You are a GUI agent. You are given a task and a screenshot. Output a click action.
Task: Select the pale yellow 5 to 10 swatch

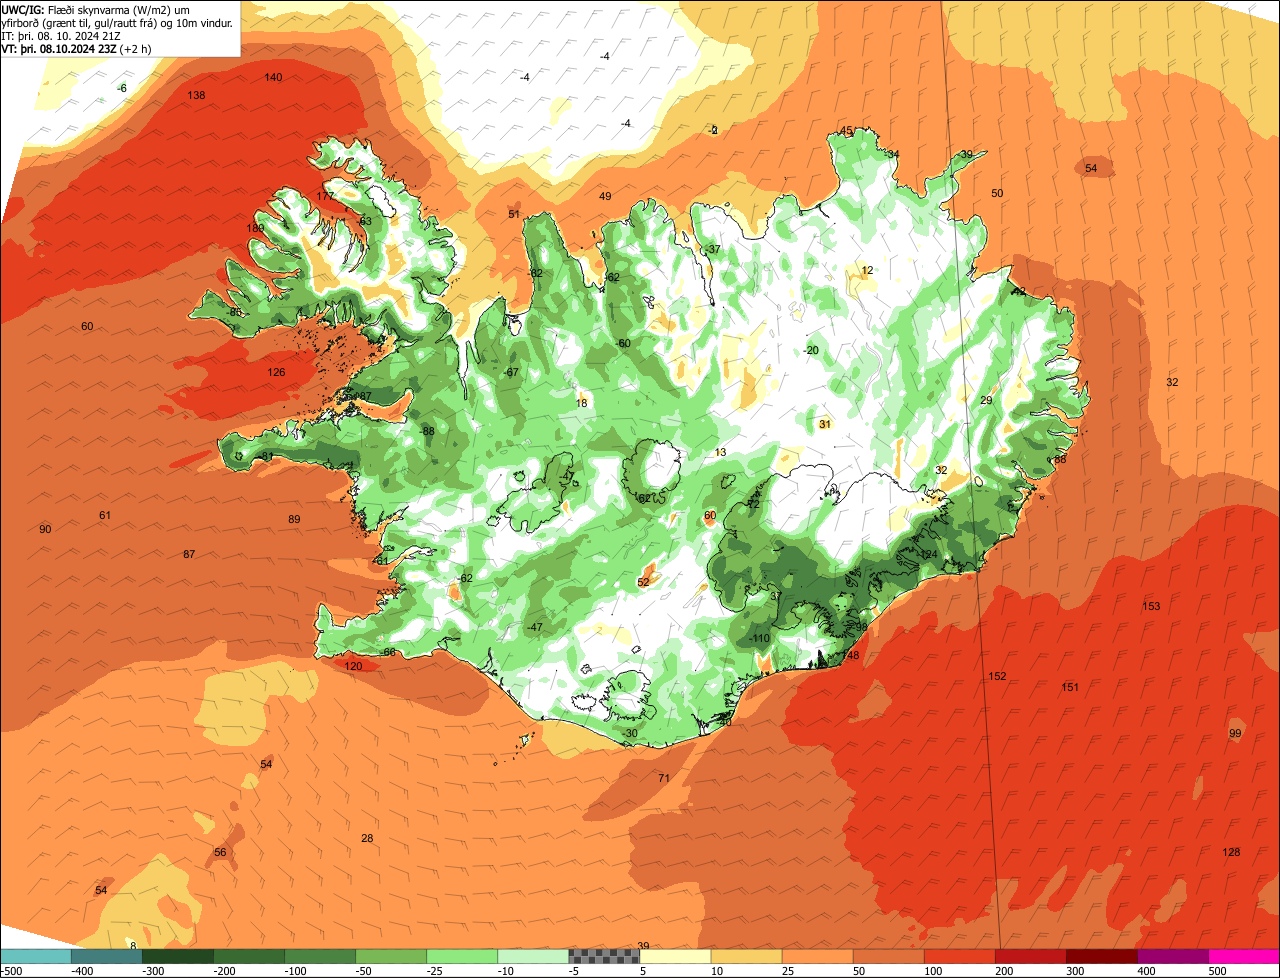point(674,956)
